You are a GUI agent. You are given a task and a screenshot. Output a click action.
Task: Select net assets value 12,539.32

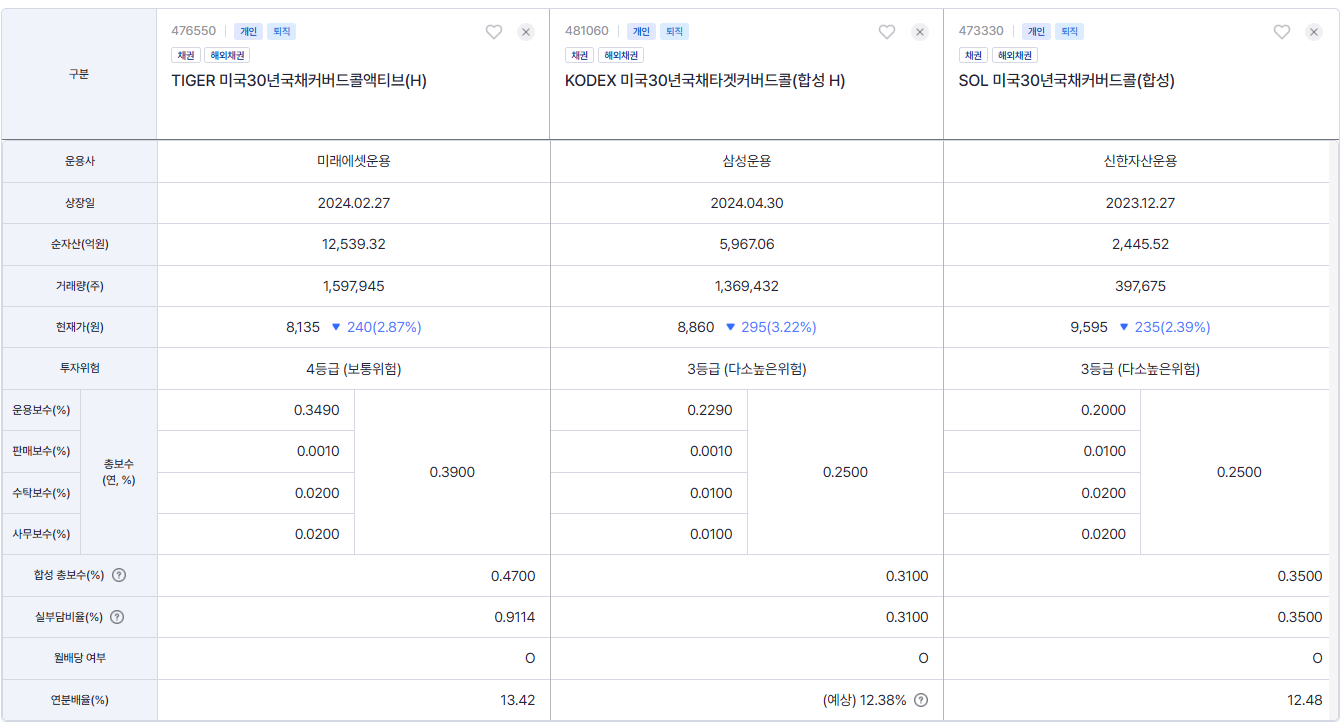click(353, 244)
